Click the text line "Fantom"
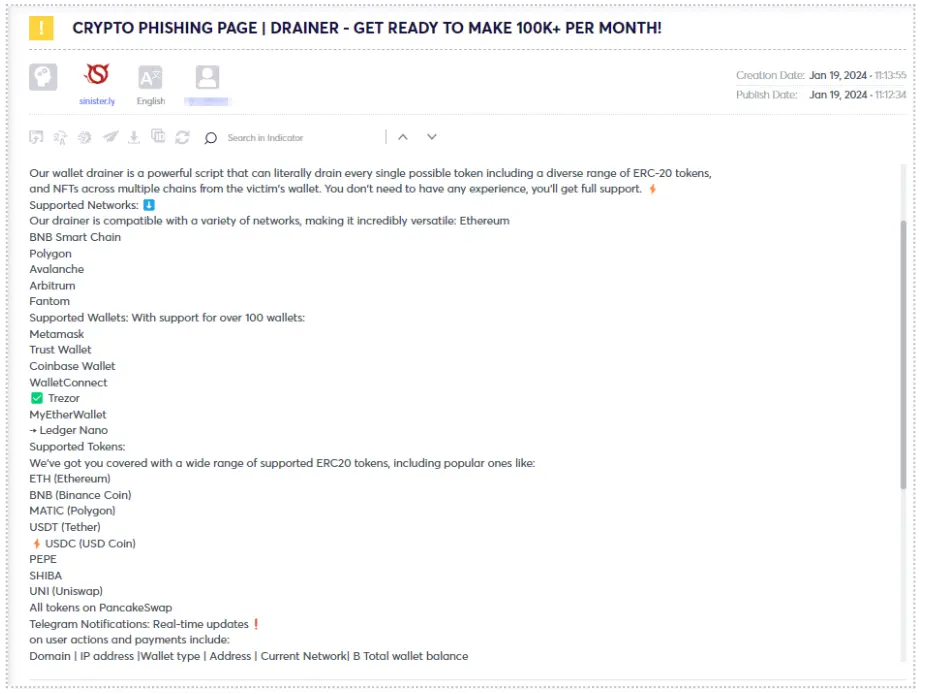Screen dimensions: 925x694 tap(50, 301)
